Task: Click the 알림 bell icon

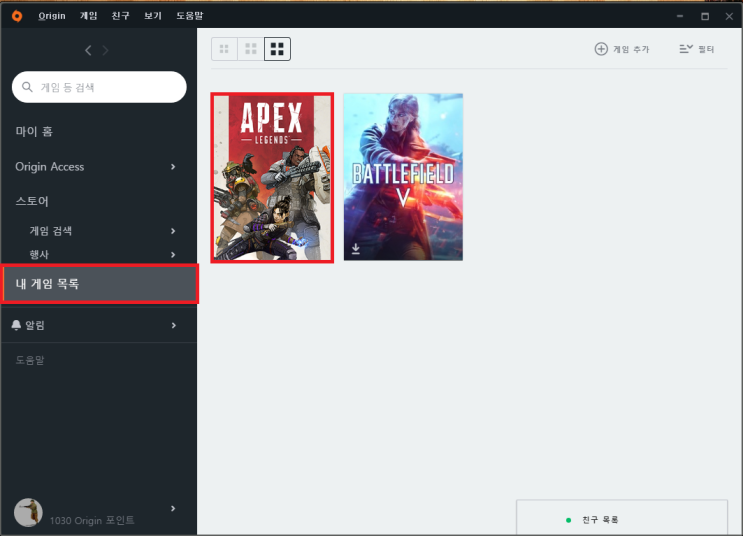Action: (x=16, y=325)
